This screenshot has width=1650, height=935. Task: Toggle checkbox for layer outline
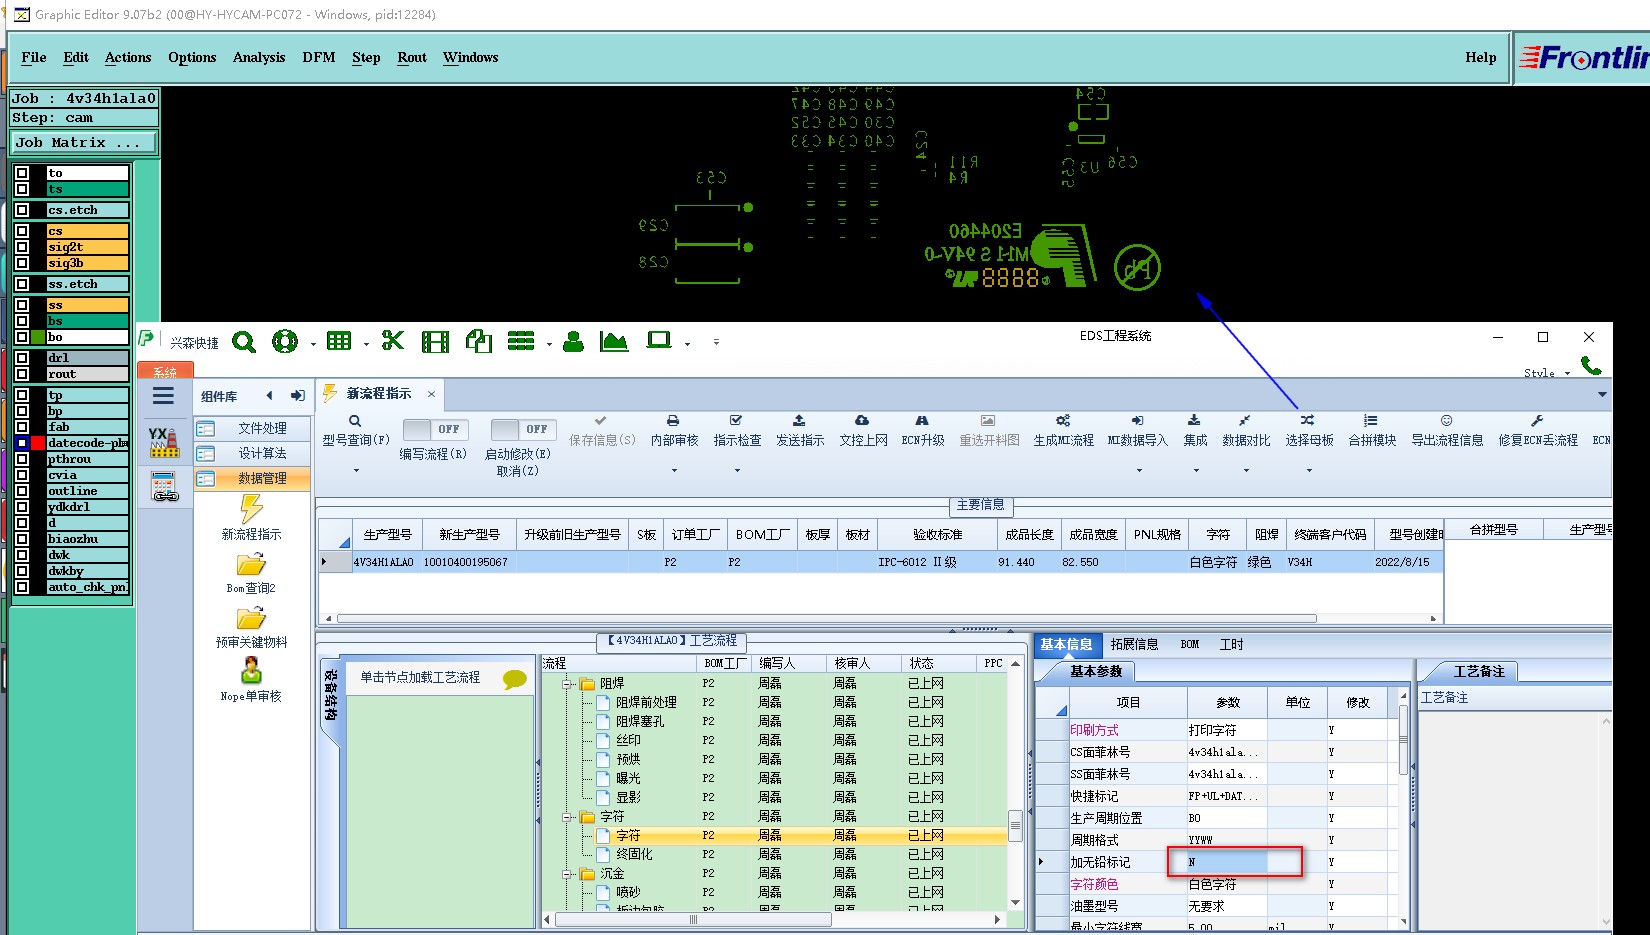click(22, 491)
